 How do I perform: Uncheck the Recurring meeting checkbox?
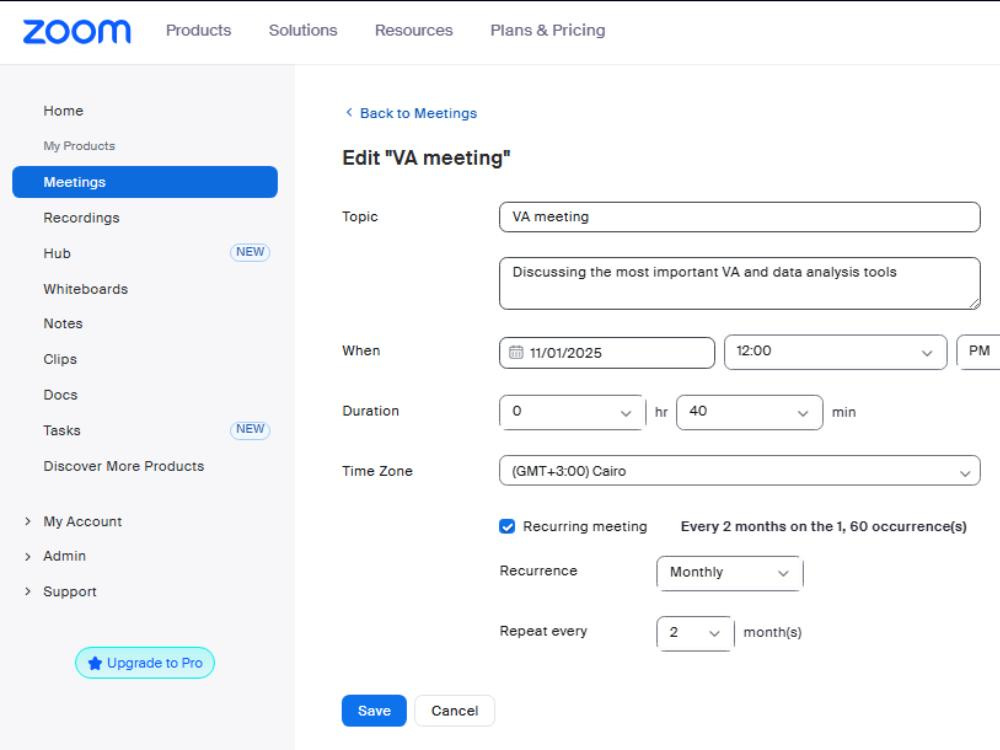pyautogui.click(x=507, y=526)
